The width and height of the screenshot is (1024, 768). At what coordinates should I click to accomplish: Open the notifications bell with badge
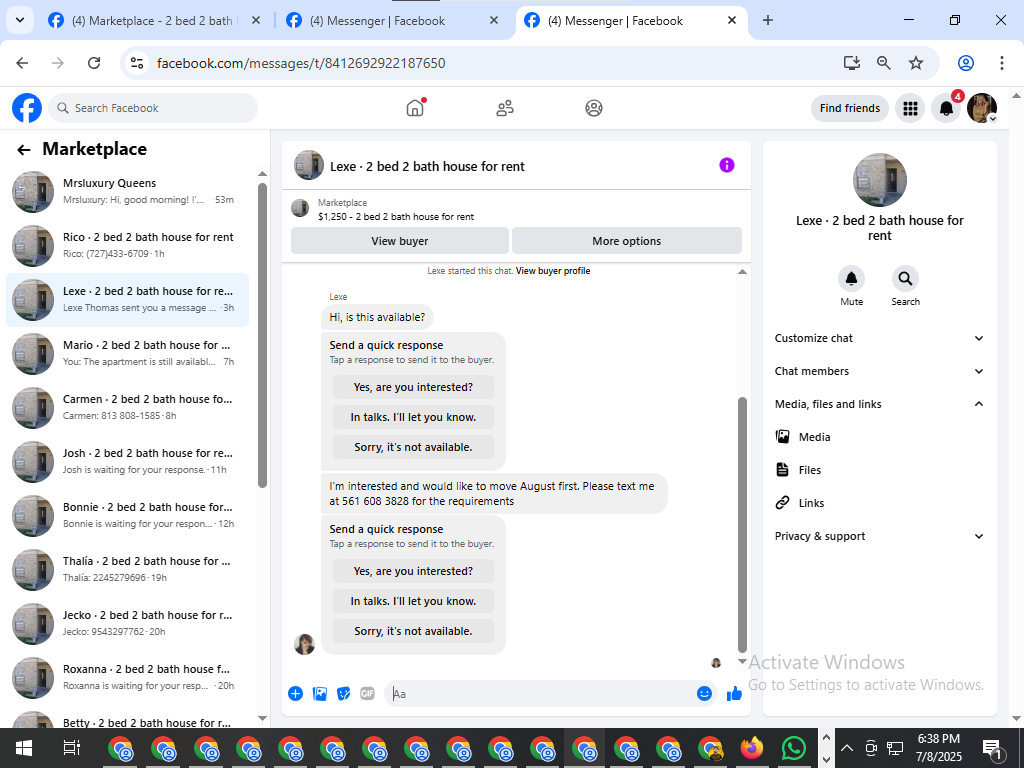pos(946,108)
